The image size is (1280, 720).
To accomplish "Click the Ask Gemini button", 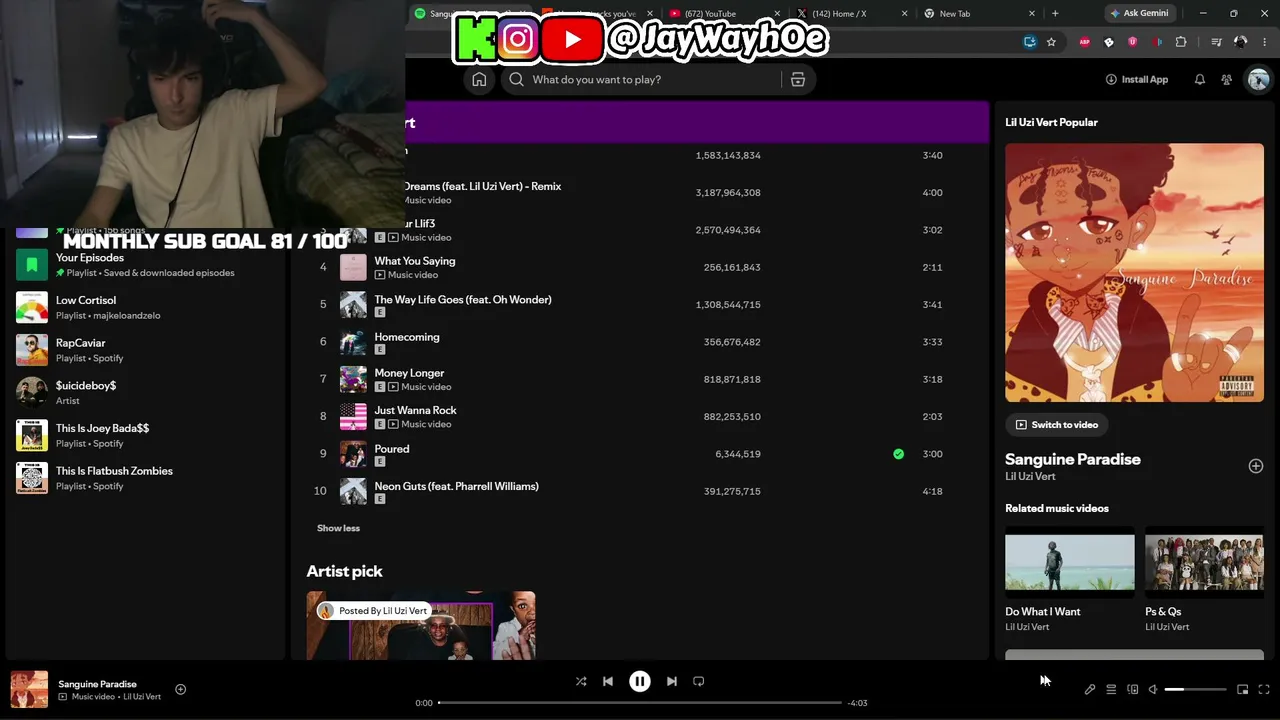I will pos(1138,13).
